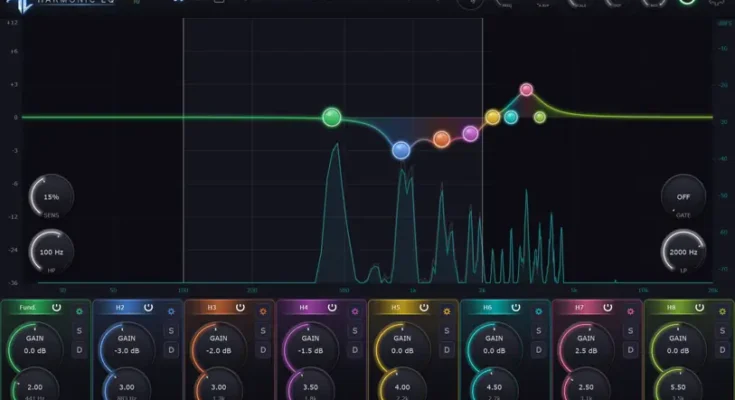Open the H8 band lime gear settings
The height and width of the screenshot is (400, 735).
coord(722,311)
